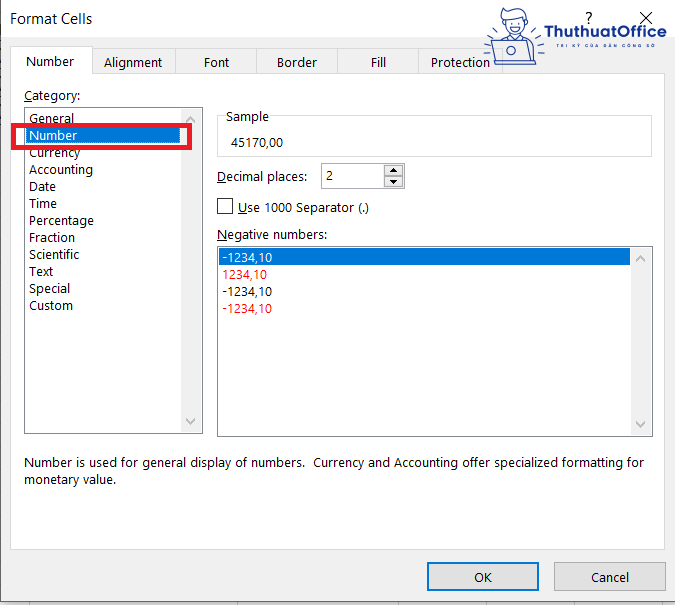Image resolution: width=675 pixels, height=605 pixels.
Task: Select the Number tab
Action: [50, 62]
